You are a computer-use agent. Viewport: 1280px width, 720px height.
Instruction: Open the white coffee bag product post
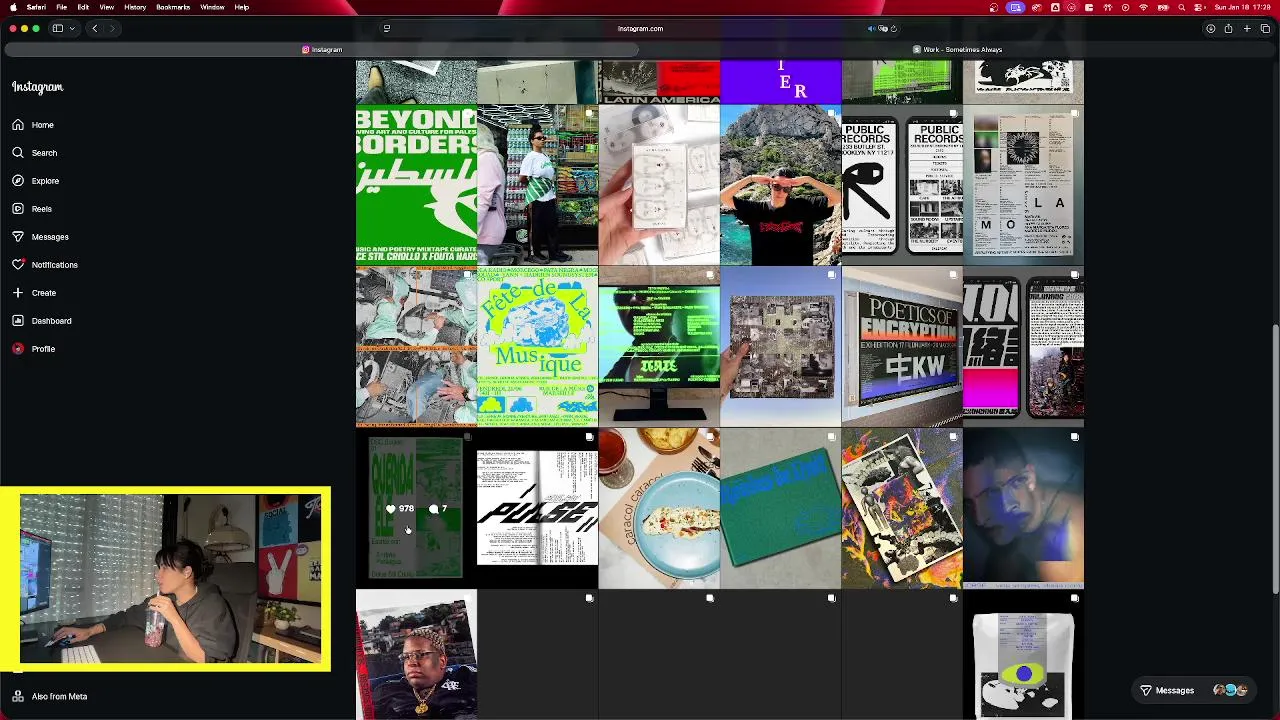click(x=1023, y=656)
